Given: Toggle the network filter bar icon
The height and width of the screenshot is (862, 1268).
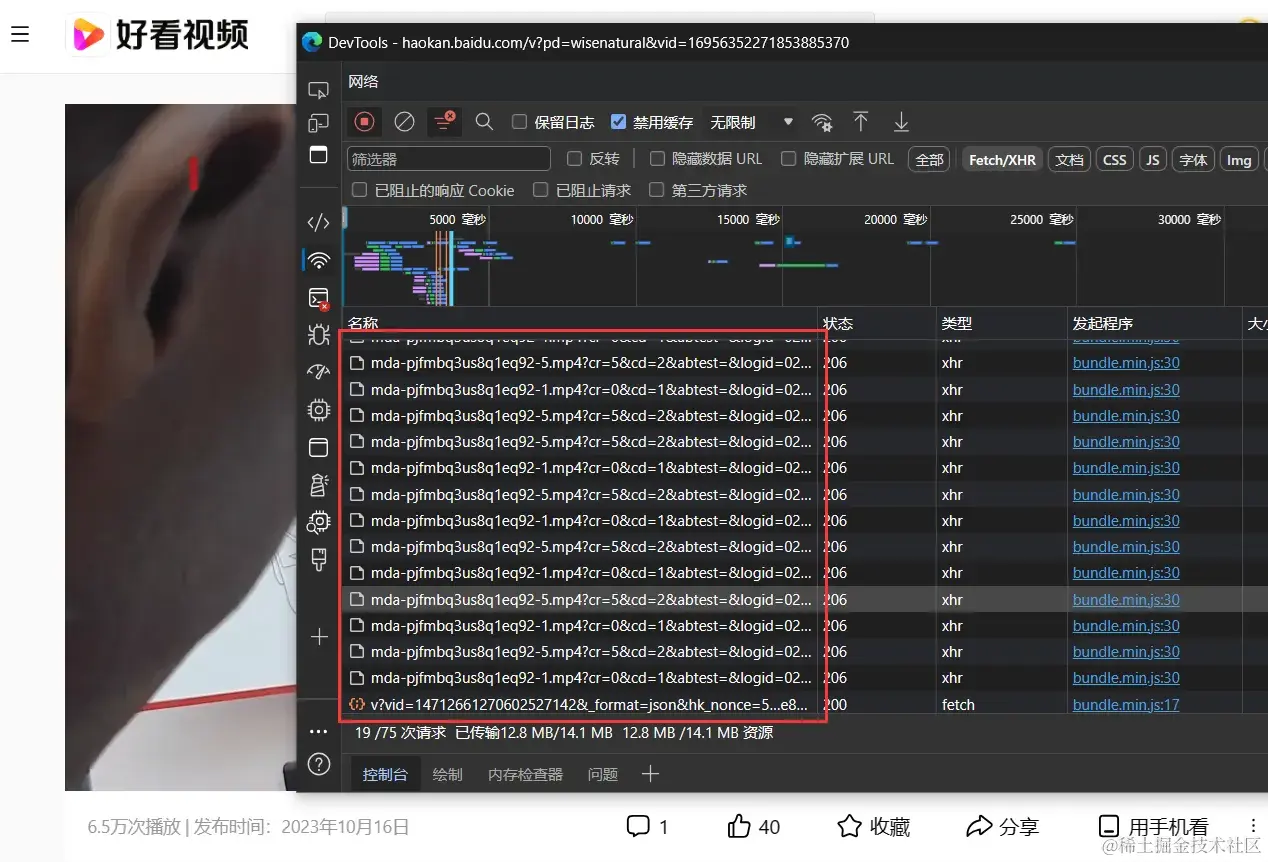Looking at the screenshot, I should click(443, 122).
